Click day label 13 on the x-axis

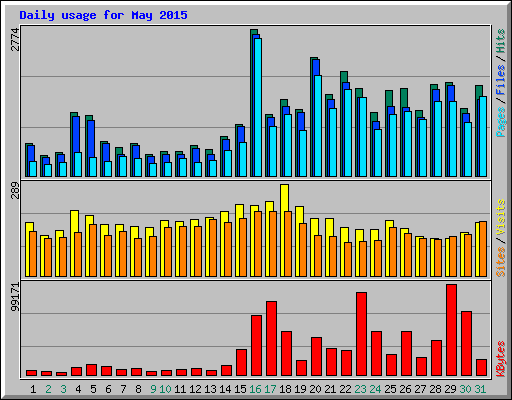pyautogui.click(x=210, y=389)
